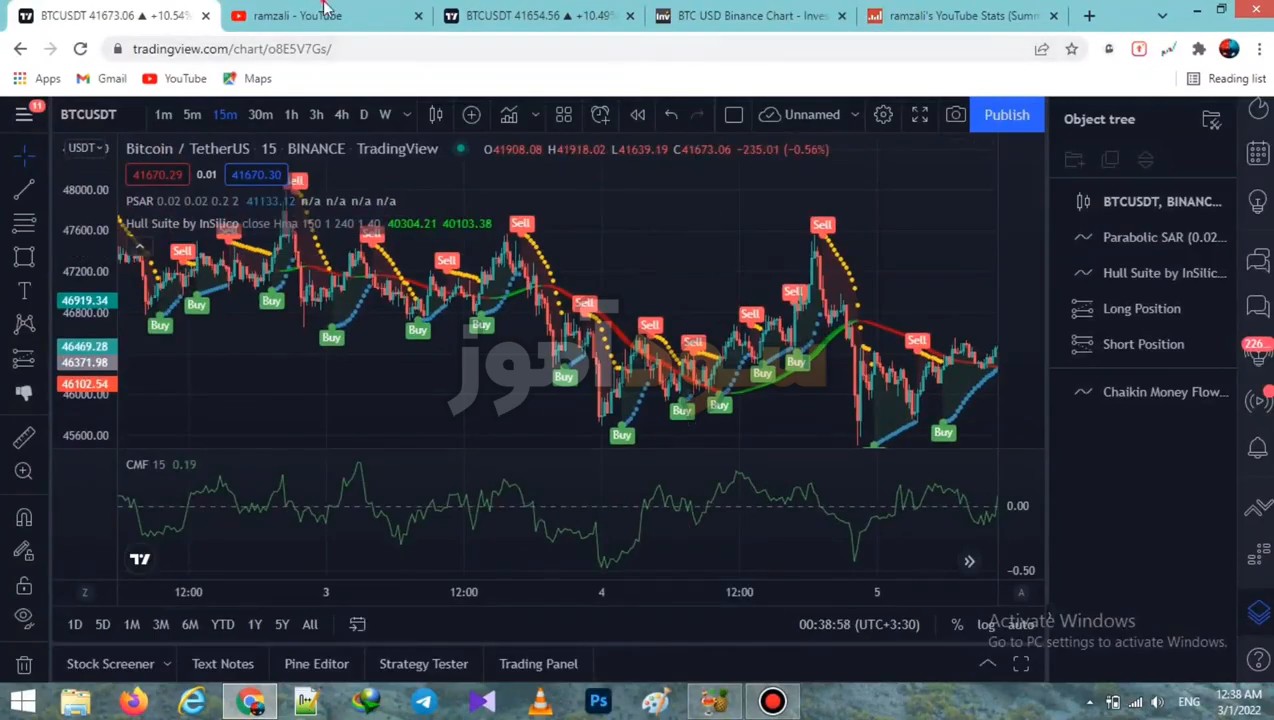
Task: Enter fullscreen mode icon
Action: (920, 115)
